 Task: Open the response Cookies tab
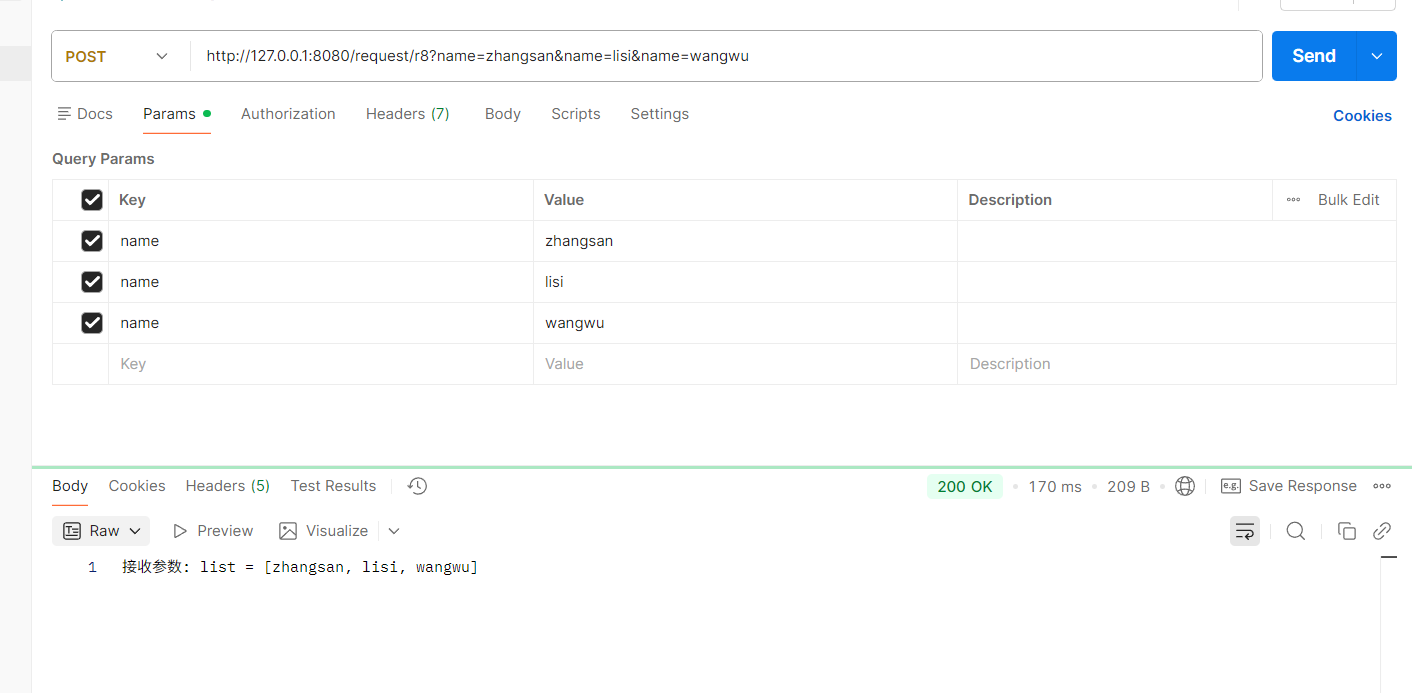coord(137,486)
